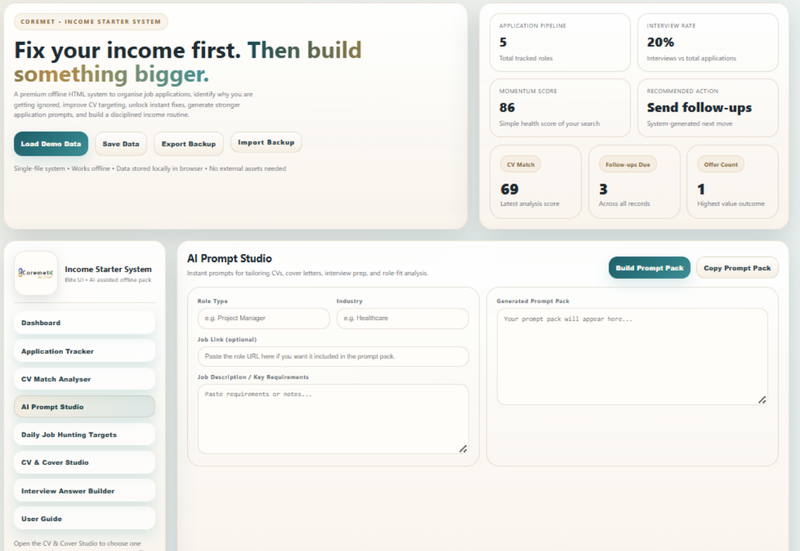
Task: Click 'Total tracked roles' caption
Action: (x=526, y=58)
